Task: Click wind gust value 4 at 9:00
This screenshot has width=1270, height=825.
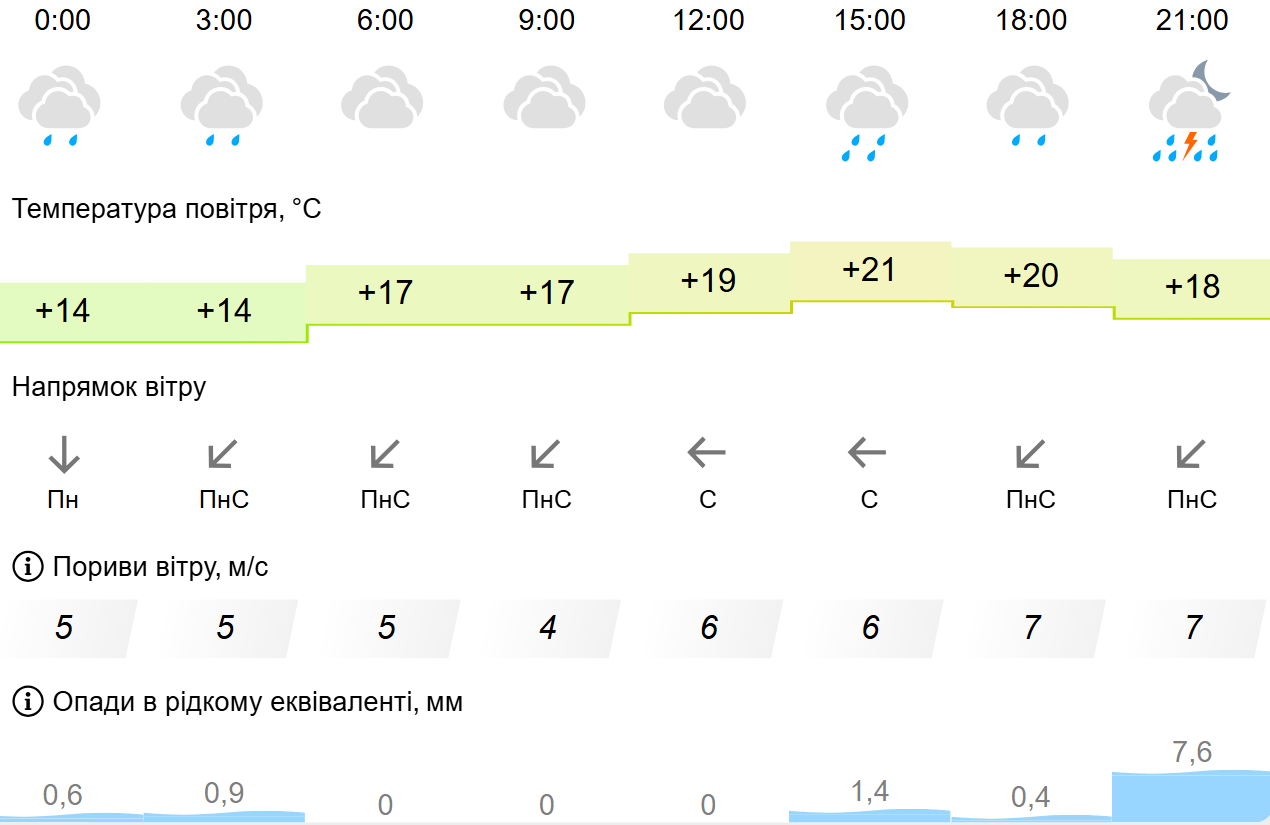Action: [548, 628]
